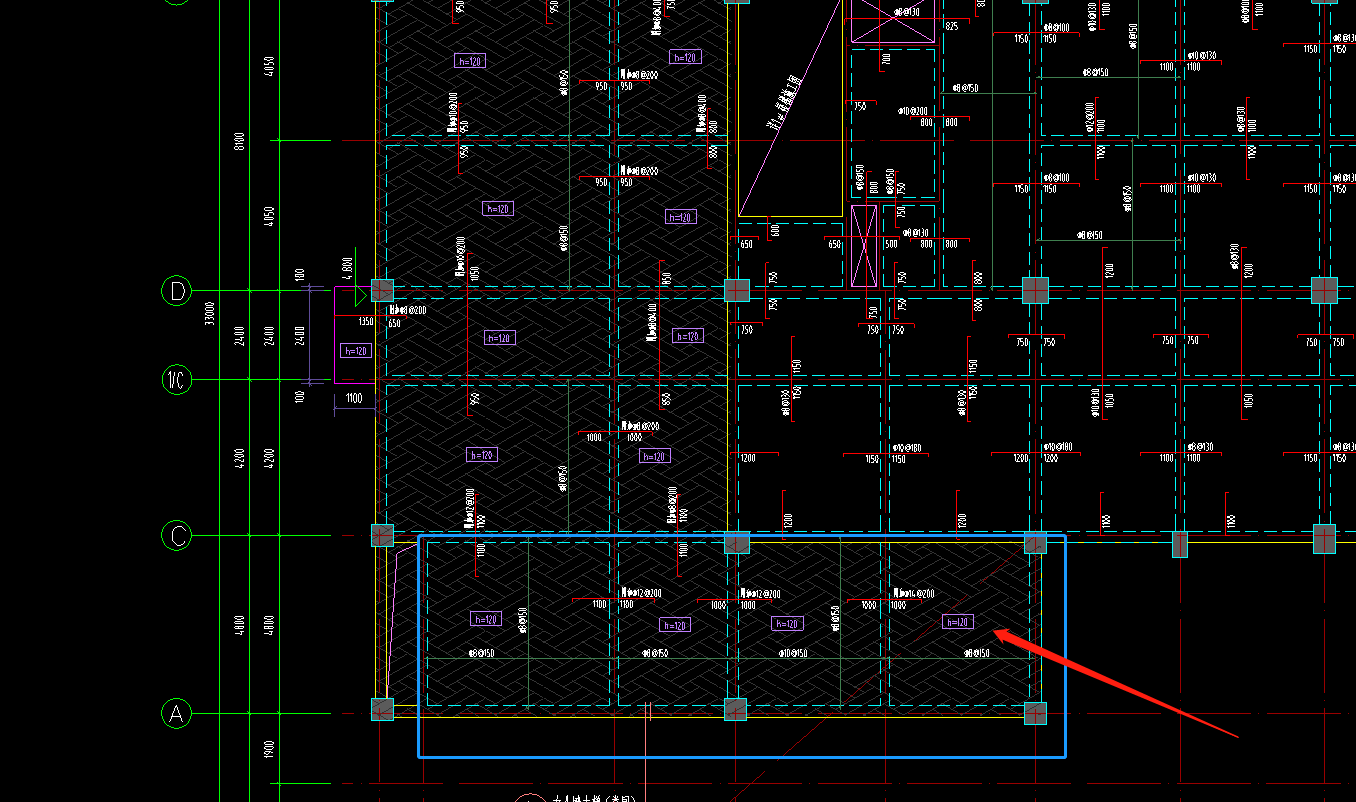Pick the crossed magenta opening beside the 500 dimension

click(x=863, y=246)
